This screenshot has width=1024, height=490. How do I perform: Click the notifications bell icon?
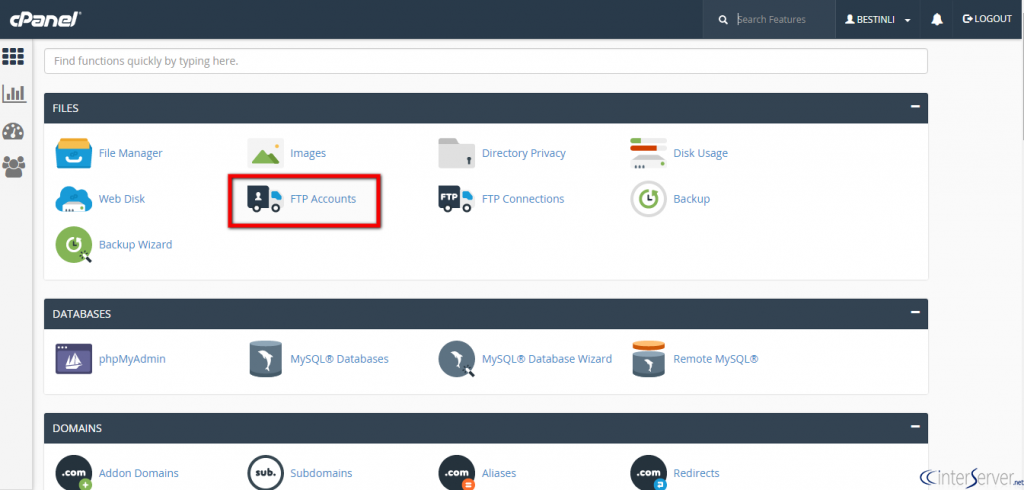tap(936, 20)
